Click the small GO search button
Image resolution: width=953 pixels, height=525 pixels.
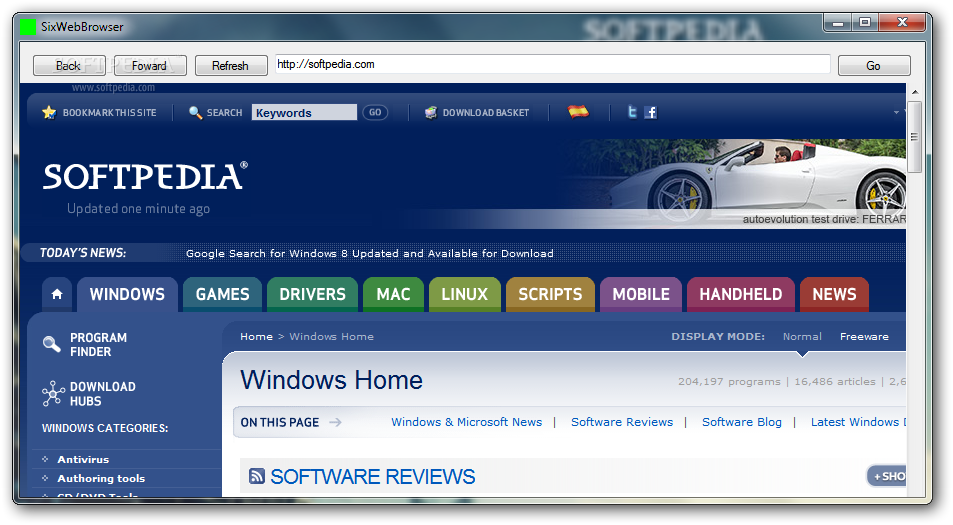click(375, 112)
